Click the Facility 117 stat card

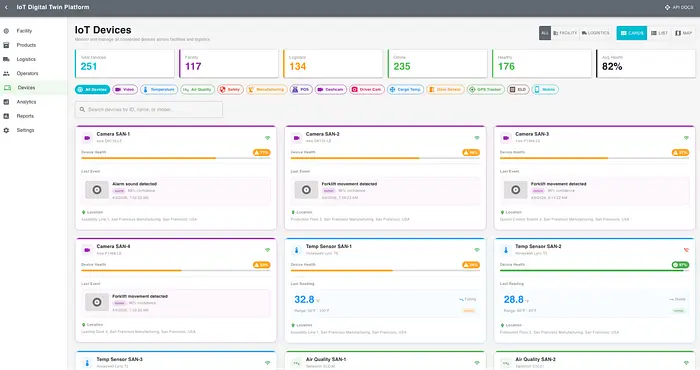click(229, 63)
